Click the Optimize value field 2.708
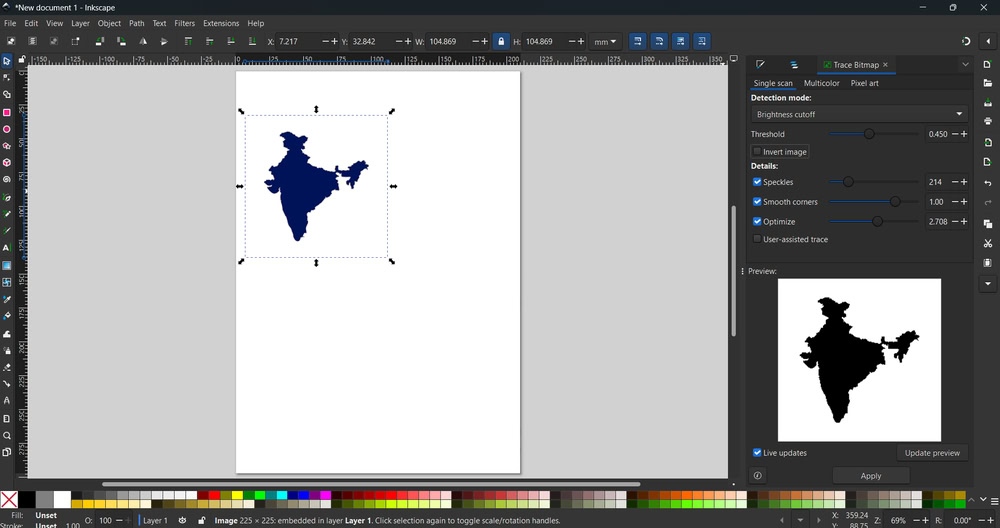The width and height of the screenshot is (1000, 528). (x=938, y=221)
